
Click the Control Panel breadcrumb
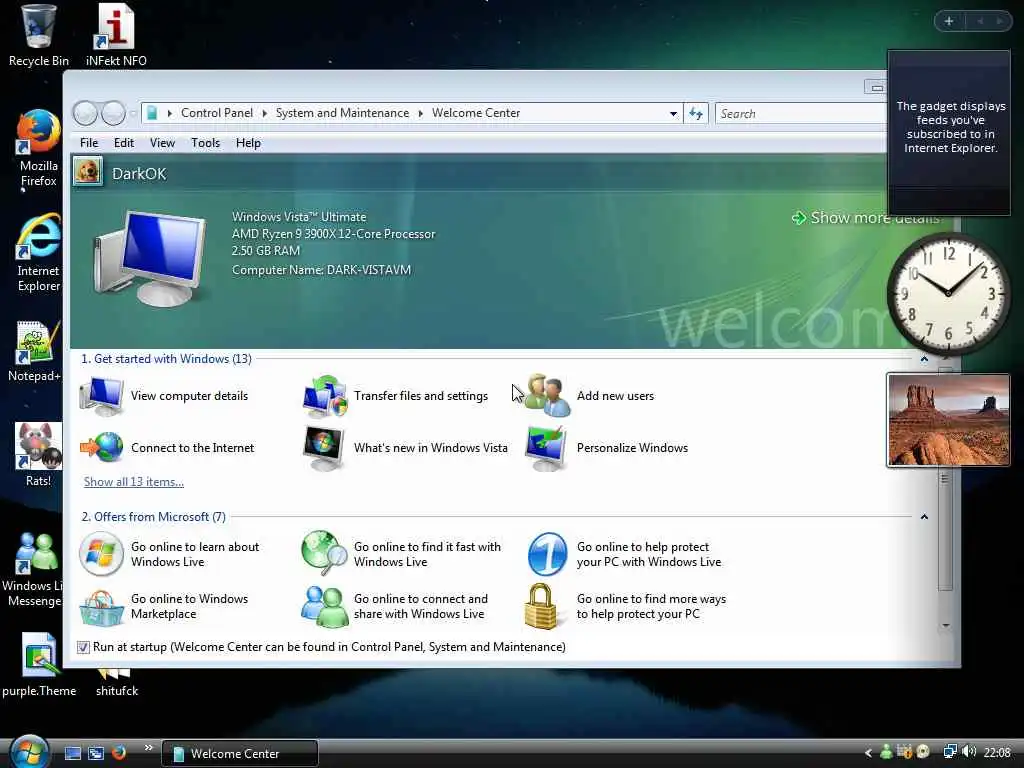(217, 114)
